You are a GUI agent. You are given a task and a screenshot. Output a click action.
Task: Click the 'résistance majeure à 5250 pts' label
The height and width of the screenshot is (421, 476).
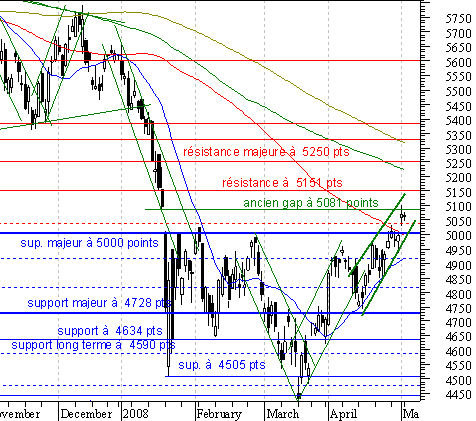[266, 152]
